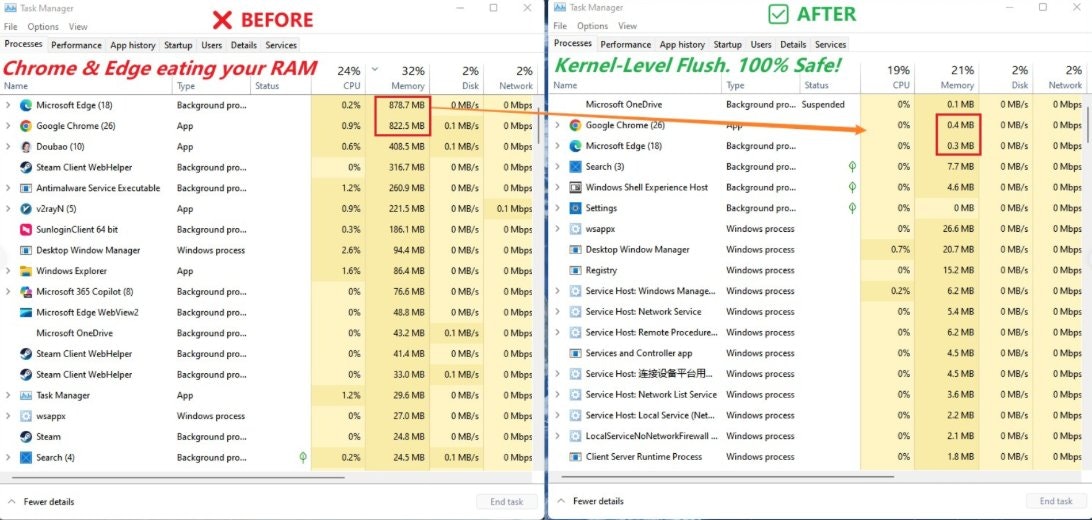
Task: Expand Google Chrome (26) in left window
Action: point(8,126)
